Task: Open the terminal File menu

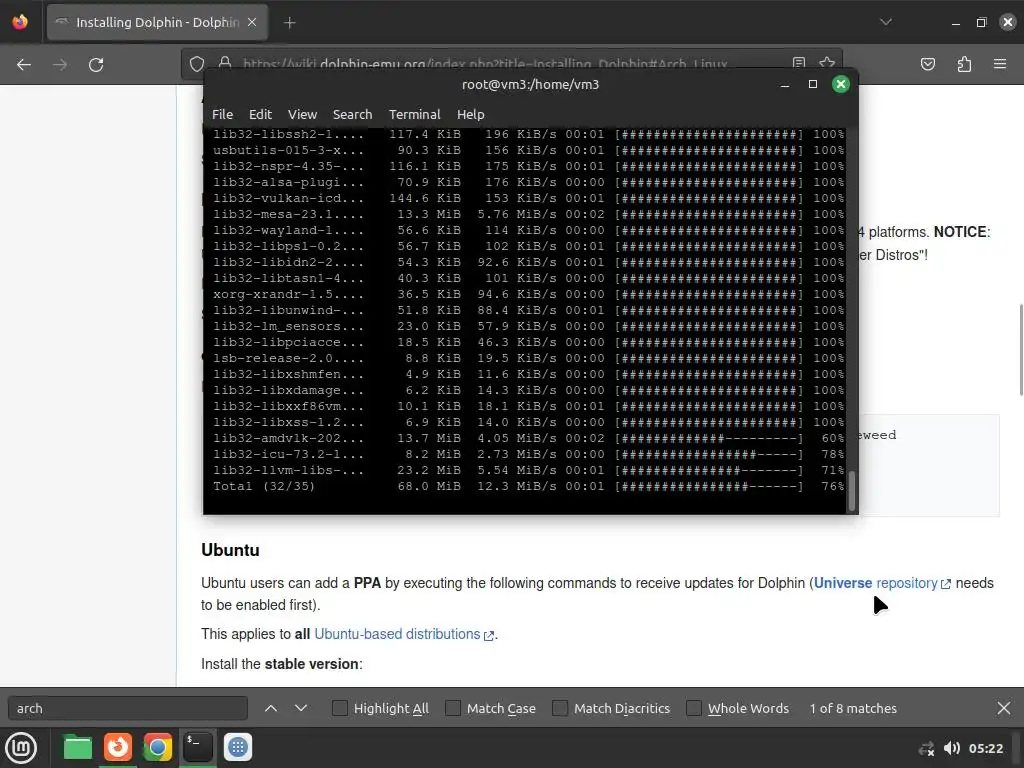Action: coord(222,114)
